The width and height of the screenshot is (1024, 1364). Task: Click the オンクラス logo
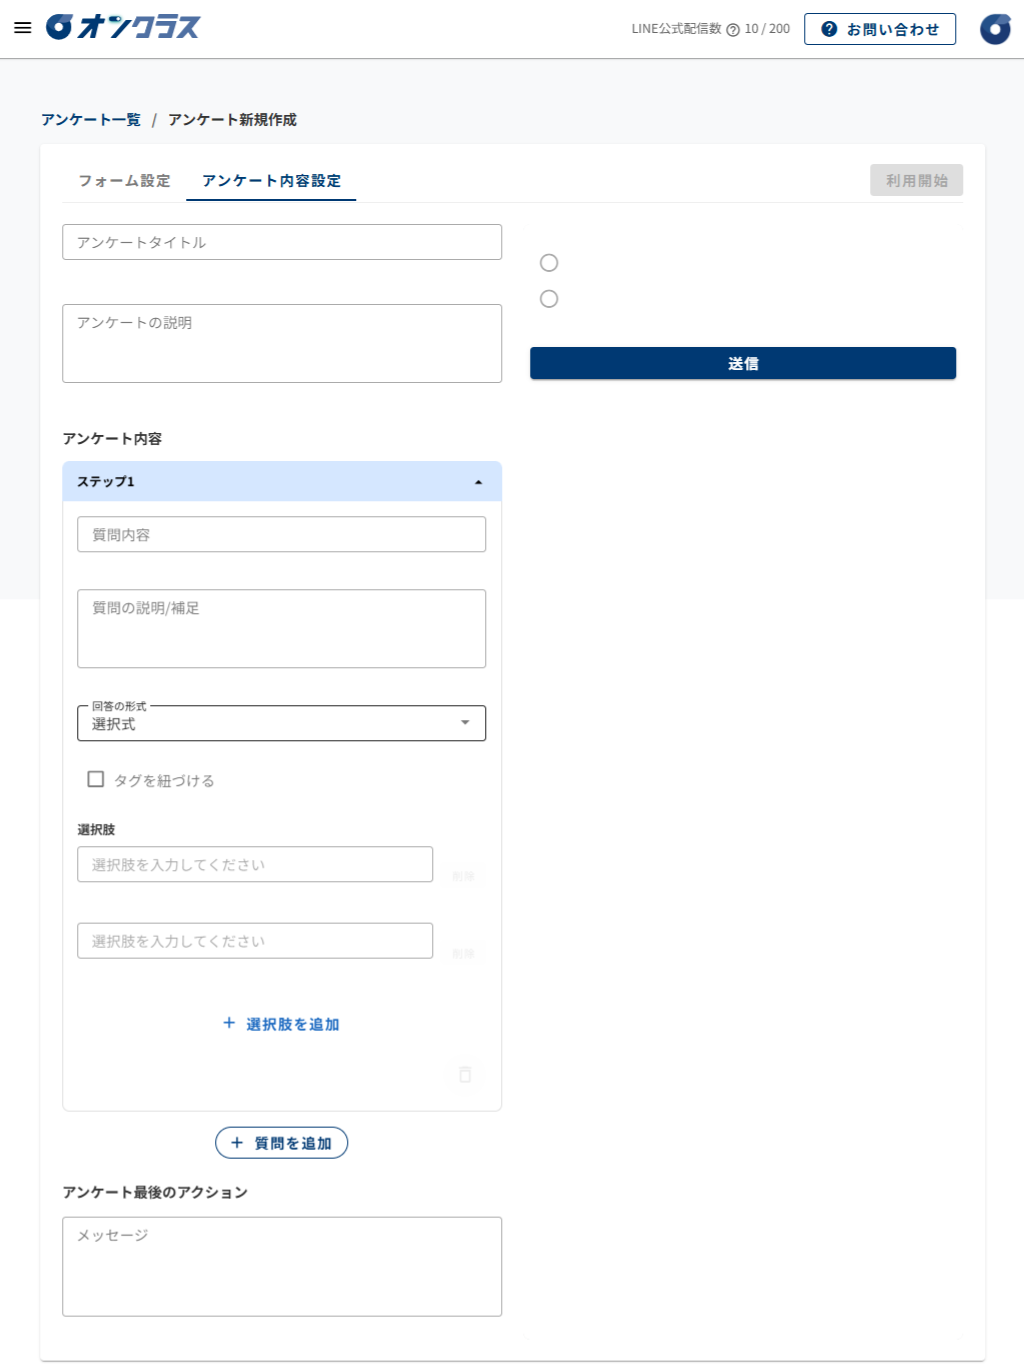click(123, 27)
